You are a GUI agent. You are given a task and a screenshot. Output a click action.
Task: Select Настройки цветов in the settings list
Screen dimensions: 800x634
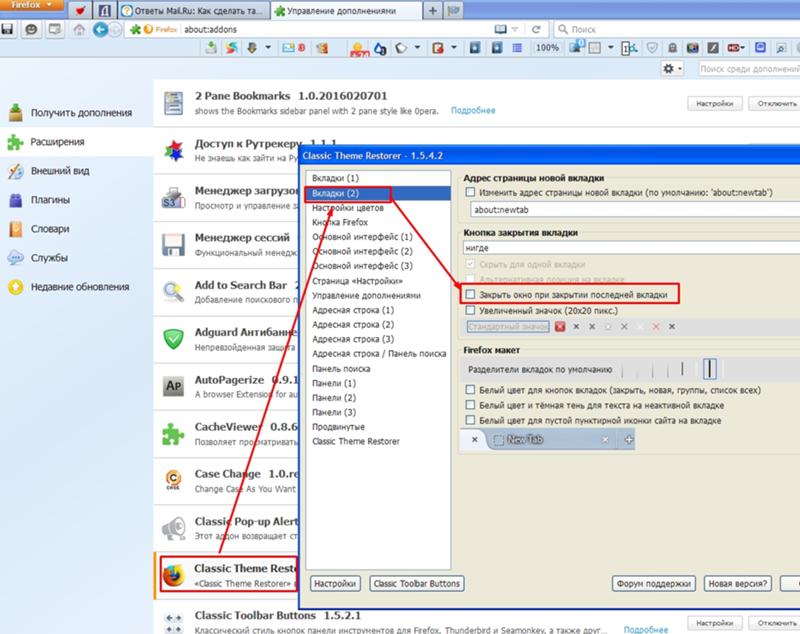tap(378, 208)
